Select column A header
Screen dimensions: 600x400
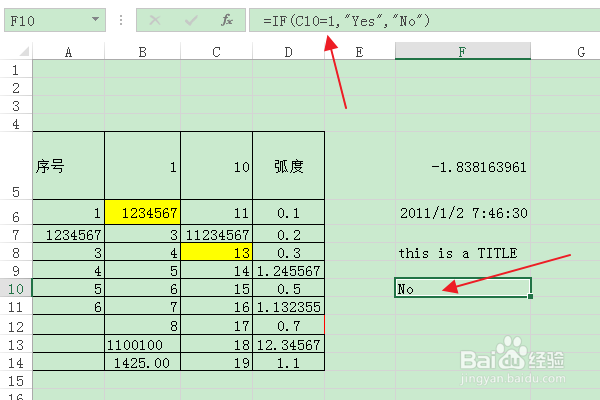pos(68,52)
